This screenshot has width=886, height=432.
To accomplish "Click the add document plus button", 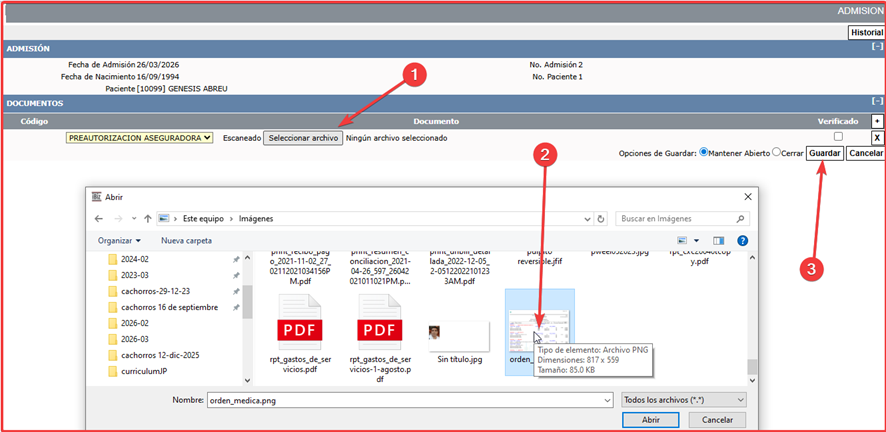I will point(877,120).
